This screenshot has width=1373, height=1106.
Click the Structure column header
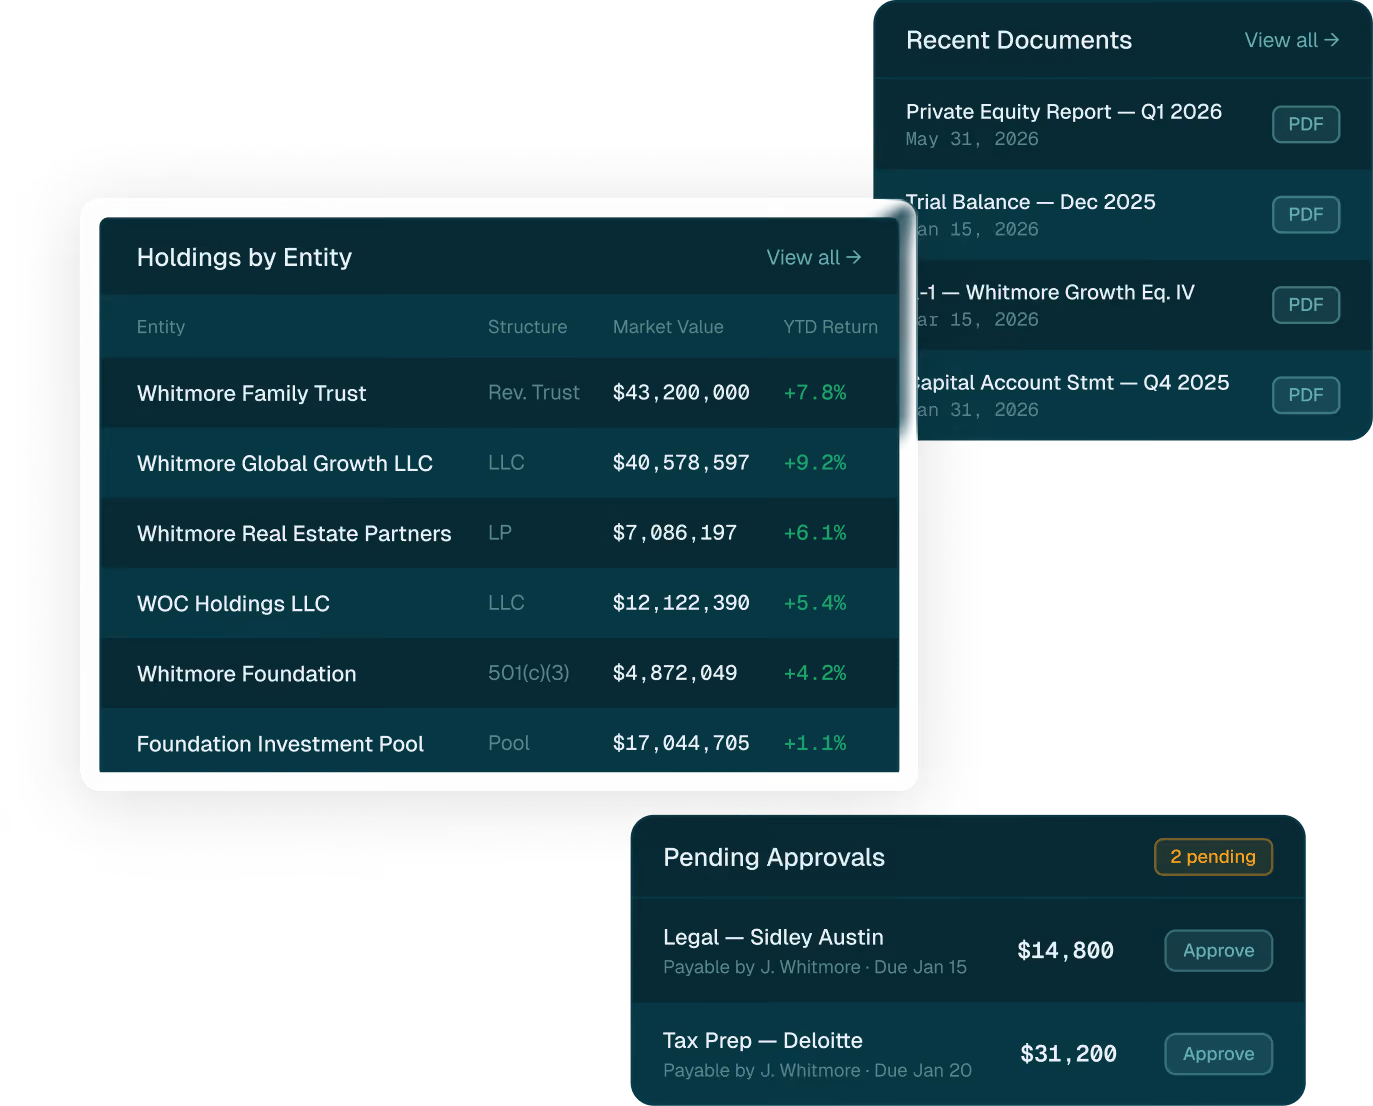point(527,327)
